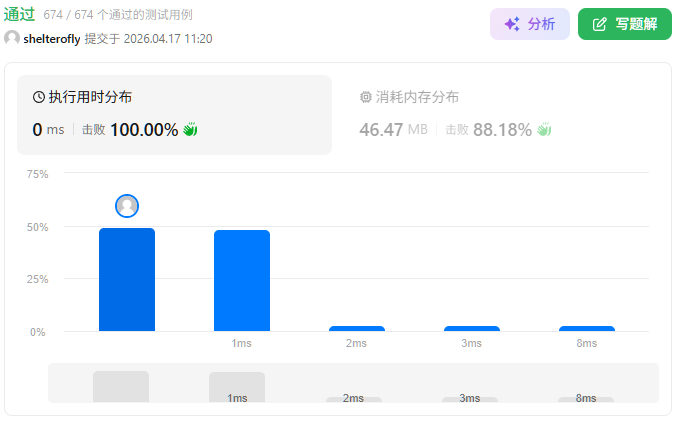Click the pencil icon on the 写题解 button
Image resolution: width=678 pixels, height=424 pixels.
(600, 24)
